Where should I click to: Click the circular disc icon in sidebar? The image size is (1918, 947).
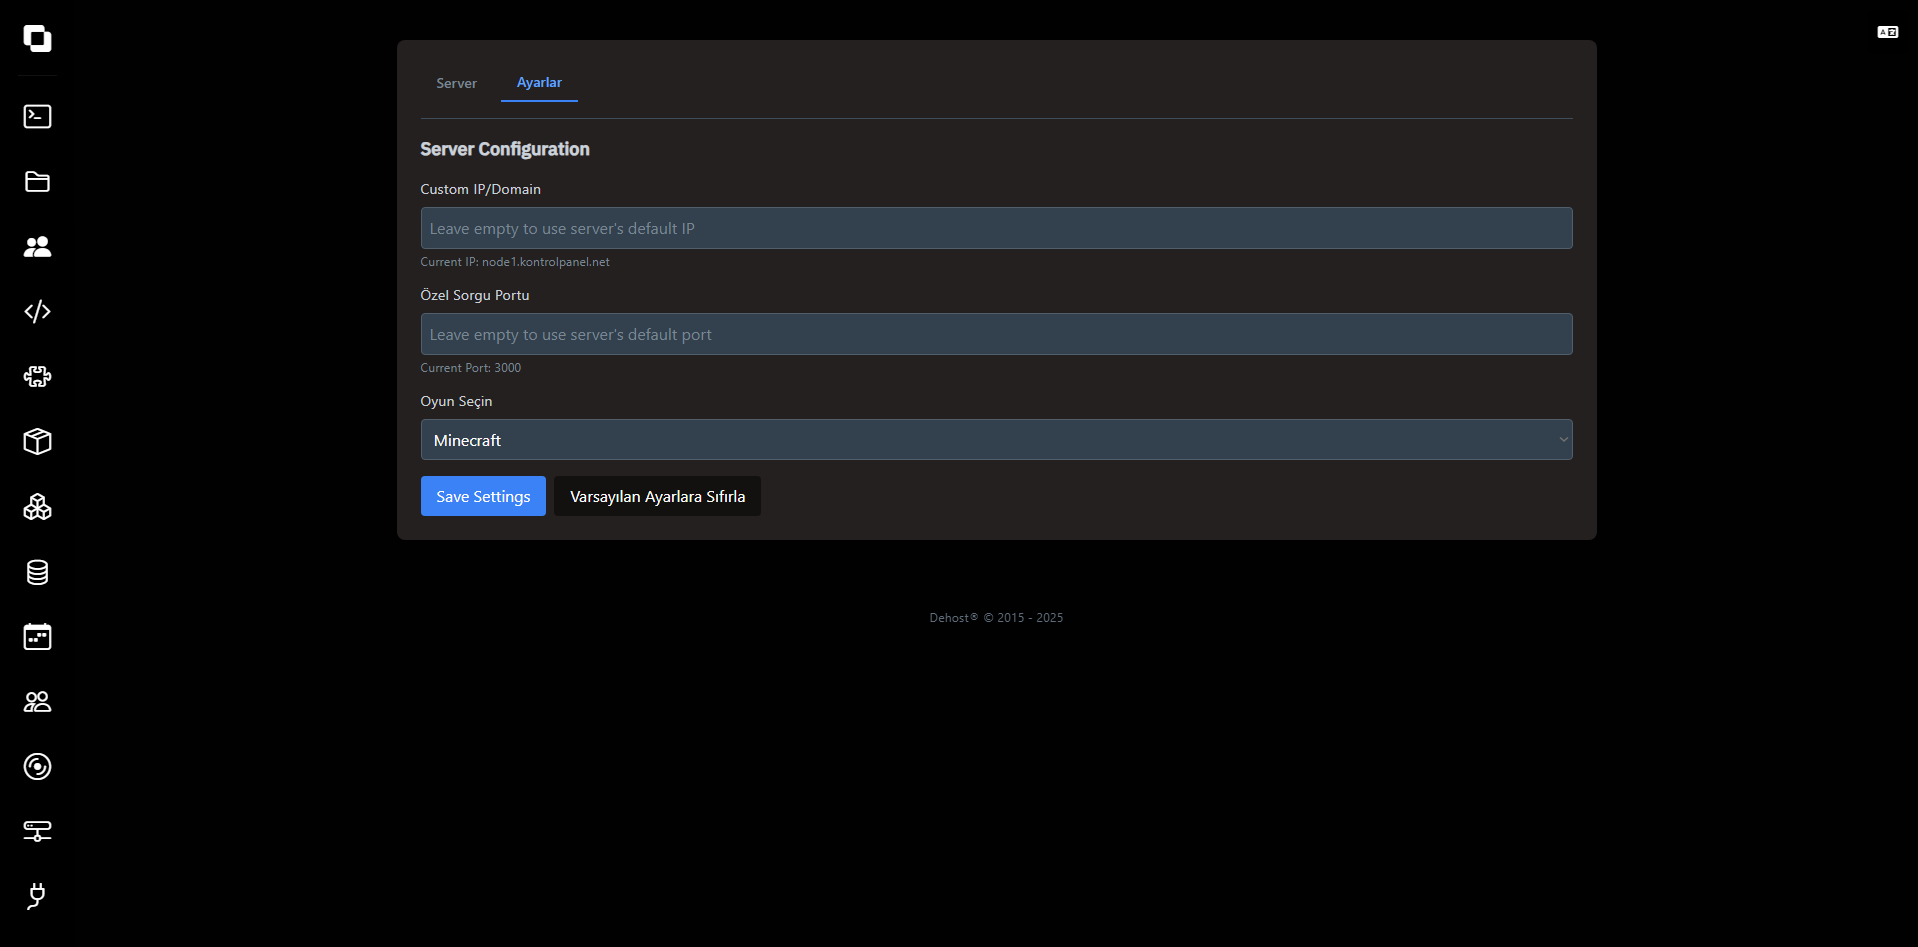tap(37, 767)
